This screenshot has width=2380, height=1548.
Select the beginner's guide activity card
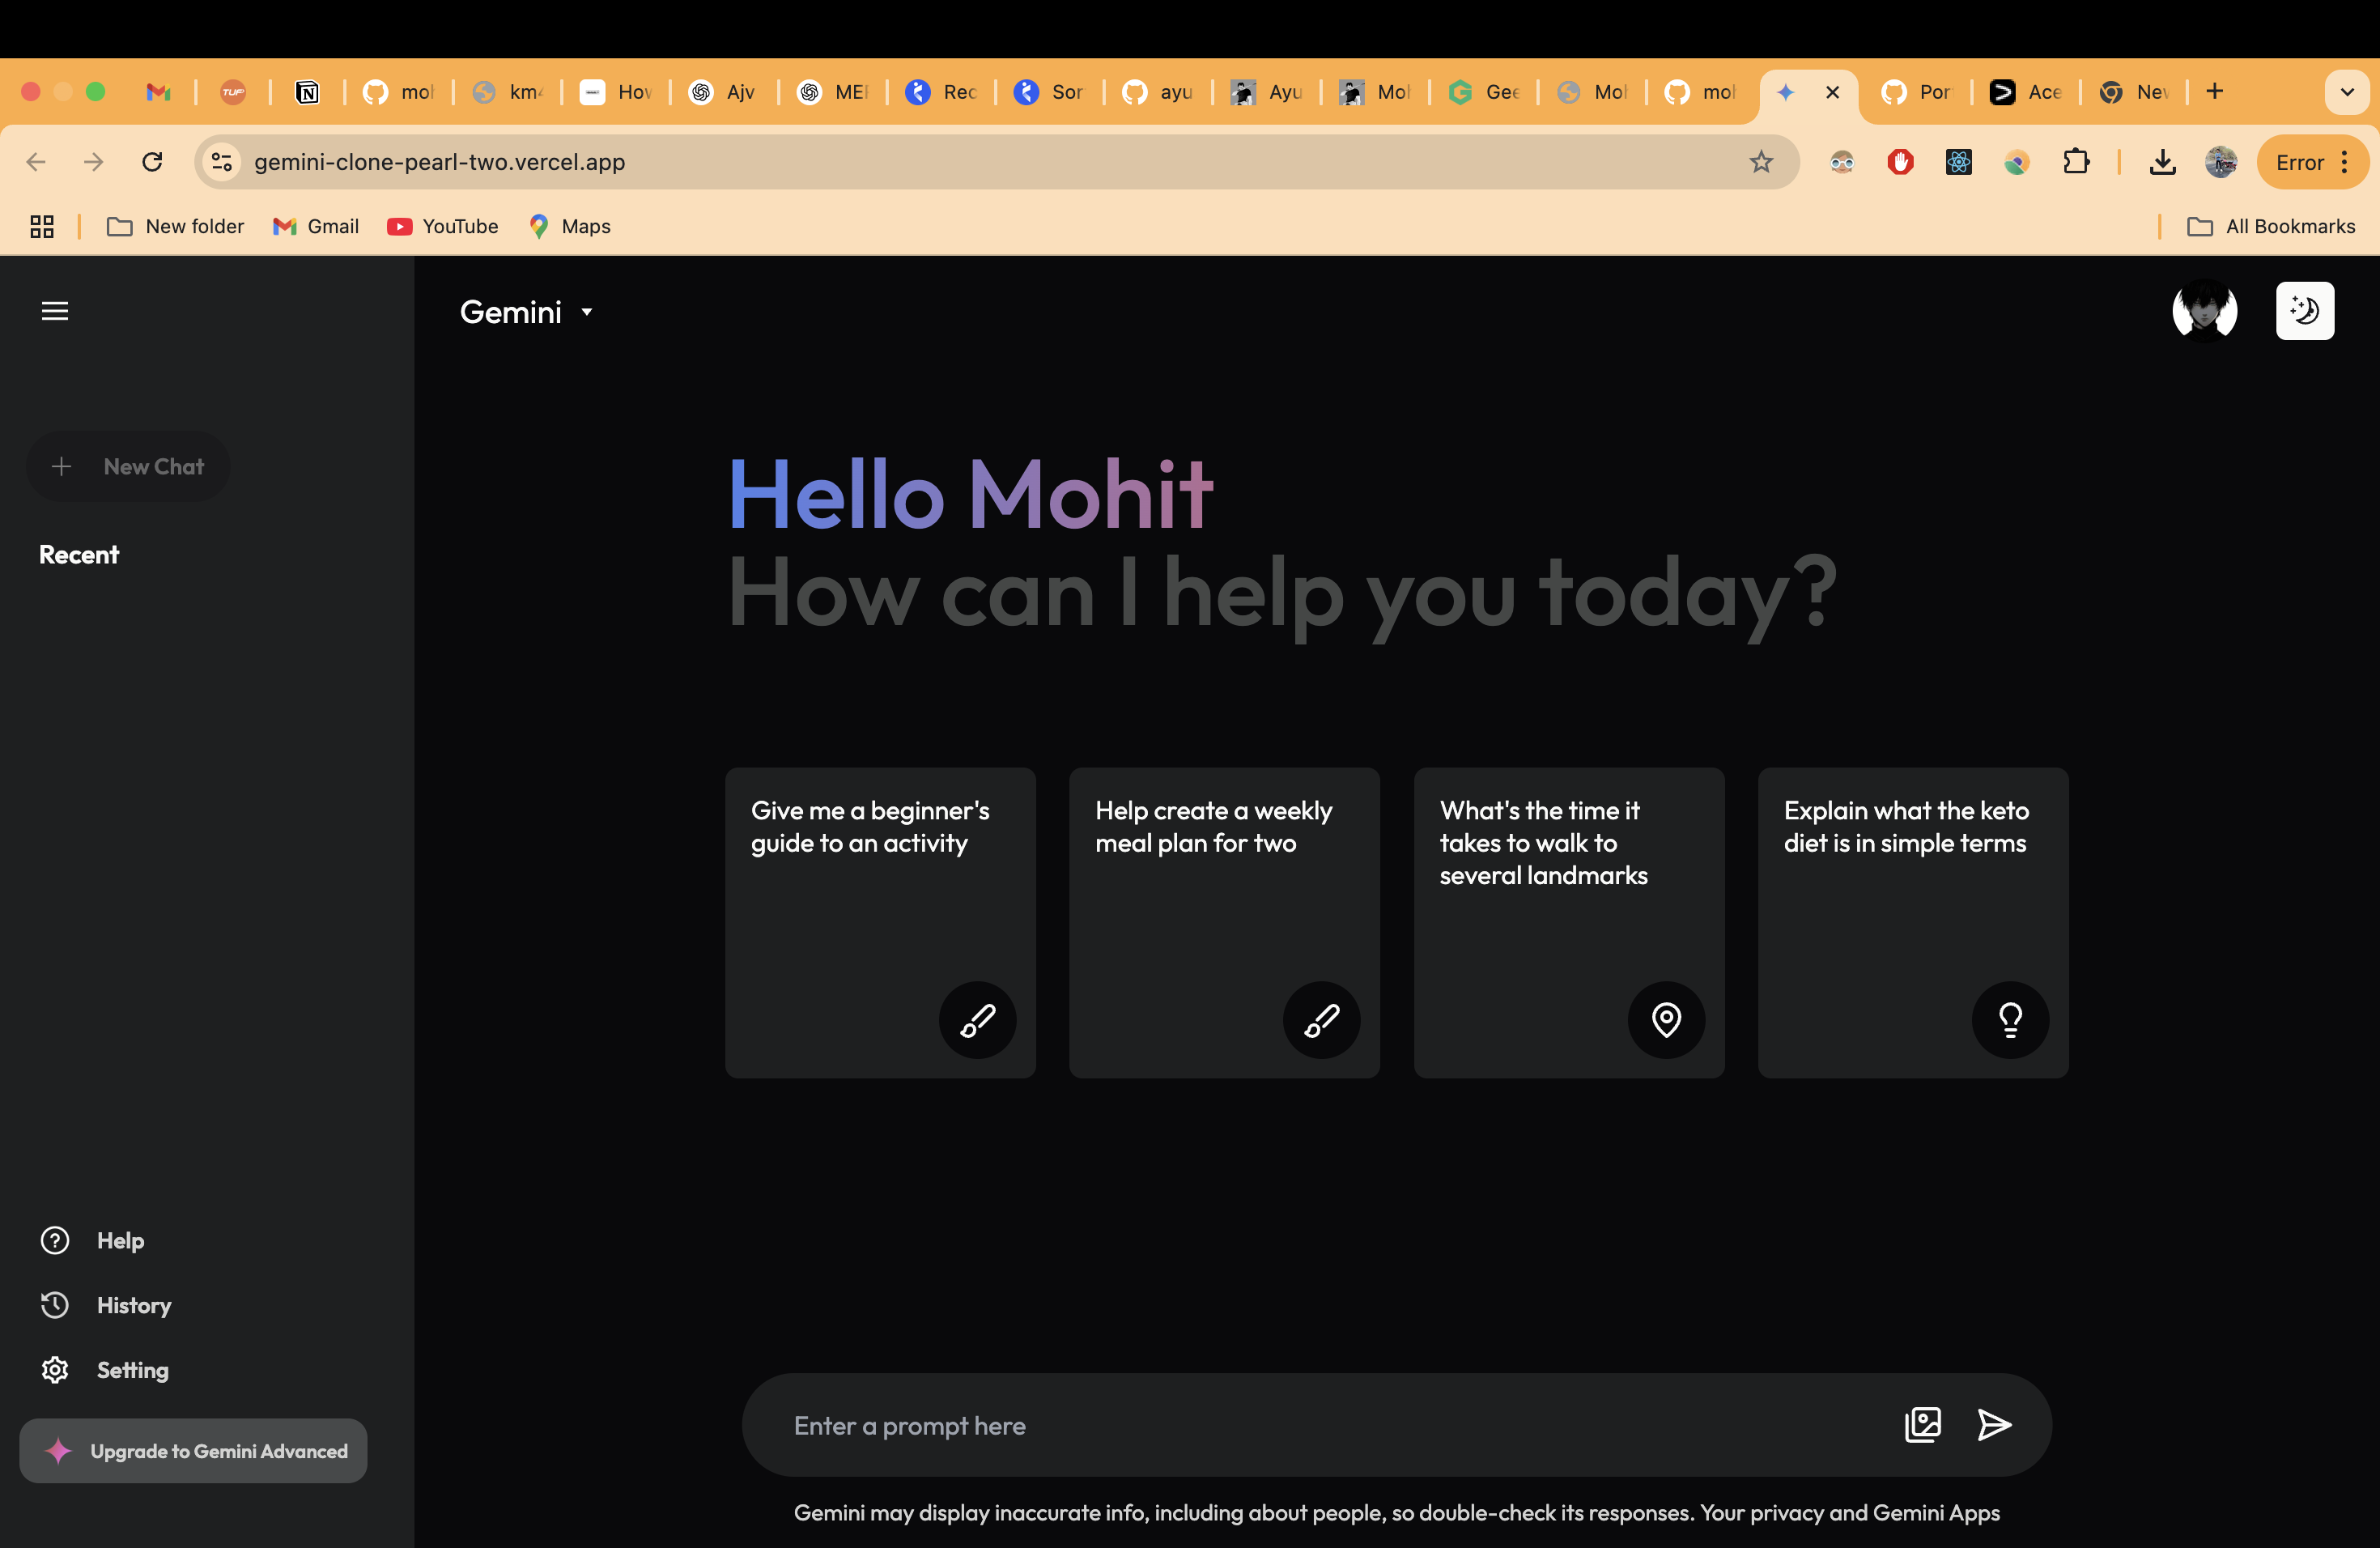point(880,922)
